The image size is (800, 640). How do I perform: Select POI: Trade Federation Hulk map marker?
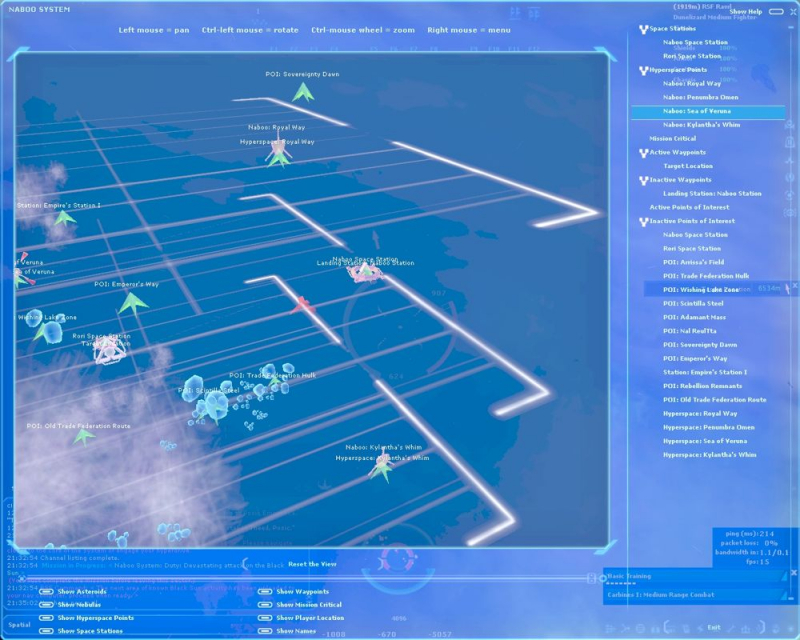tap(274, 379)
